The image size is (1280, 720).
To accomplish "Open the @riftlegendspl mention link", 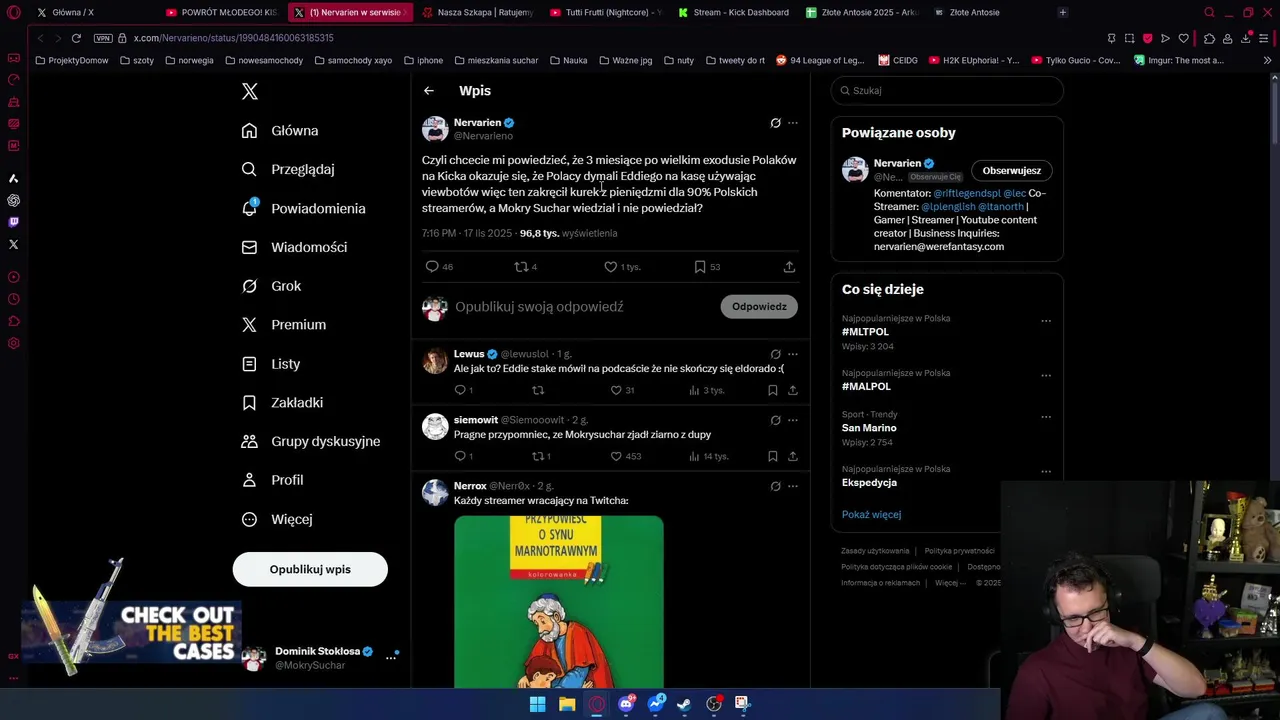I will [x=967, y=193].
